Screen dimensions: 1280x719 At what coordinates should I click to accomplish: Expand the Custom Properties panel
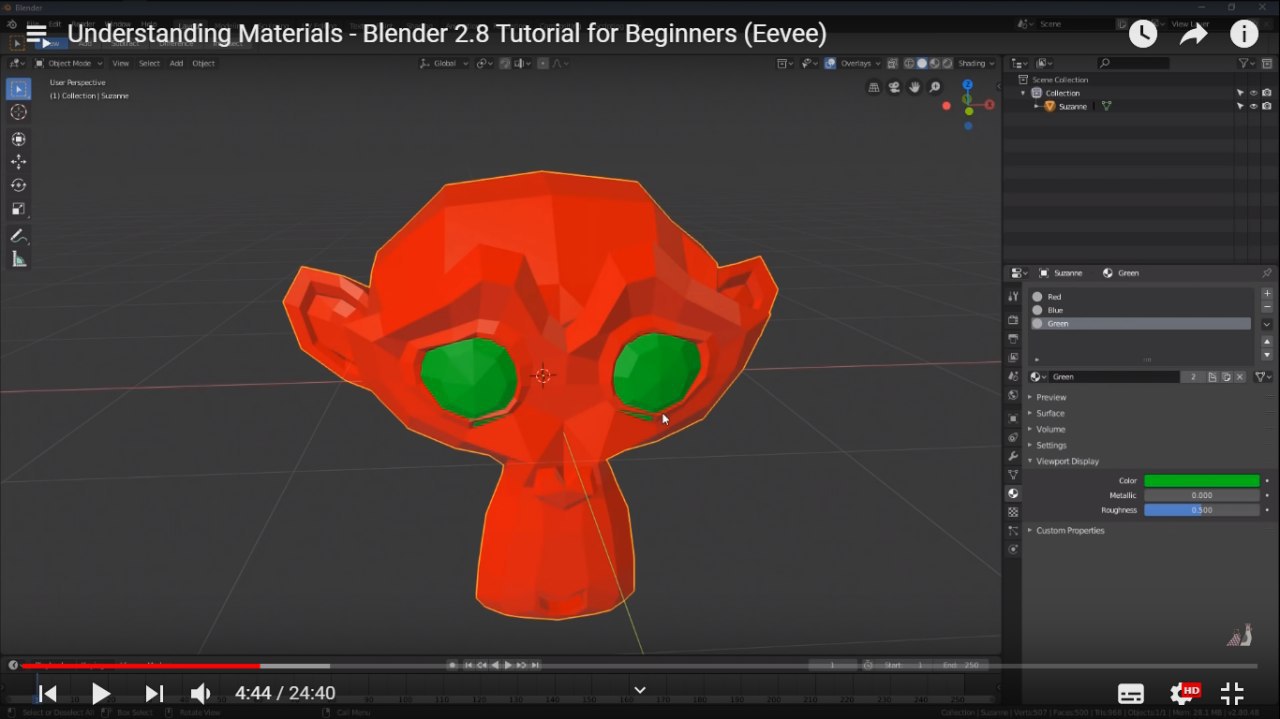pyautogui.click(x=1070, y=530)
